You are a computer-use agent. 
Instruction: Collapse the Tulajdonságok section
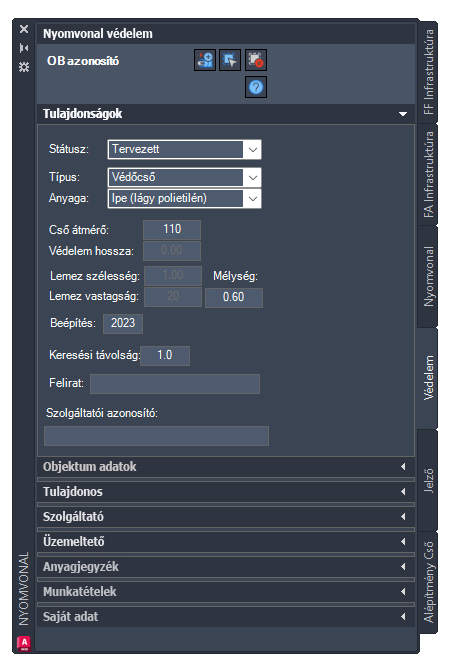pos(403,114)
